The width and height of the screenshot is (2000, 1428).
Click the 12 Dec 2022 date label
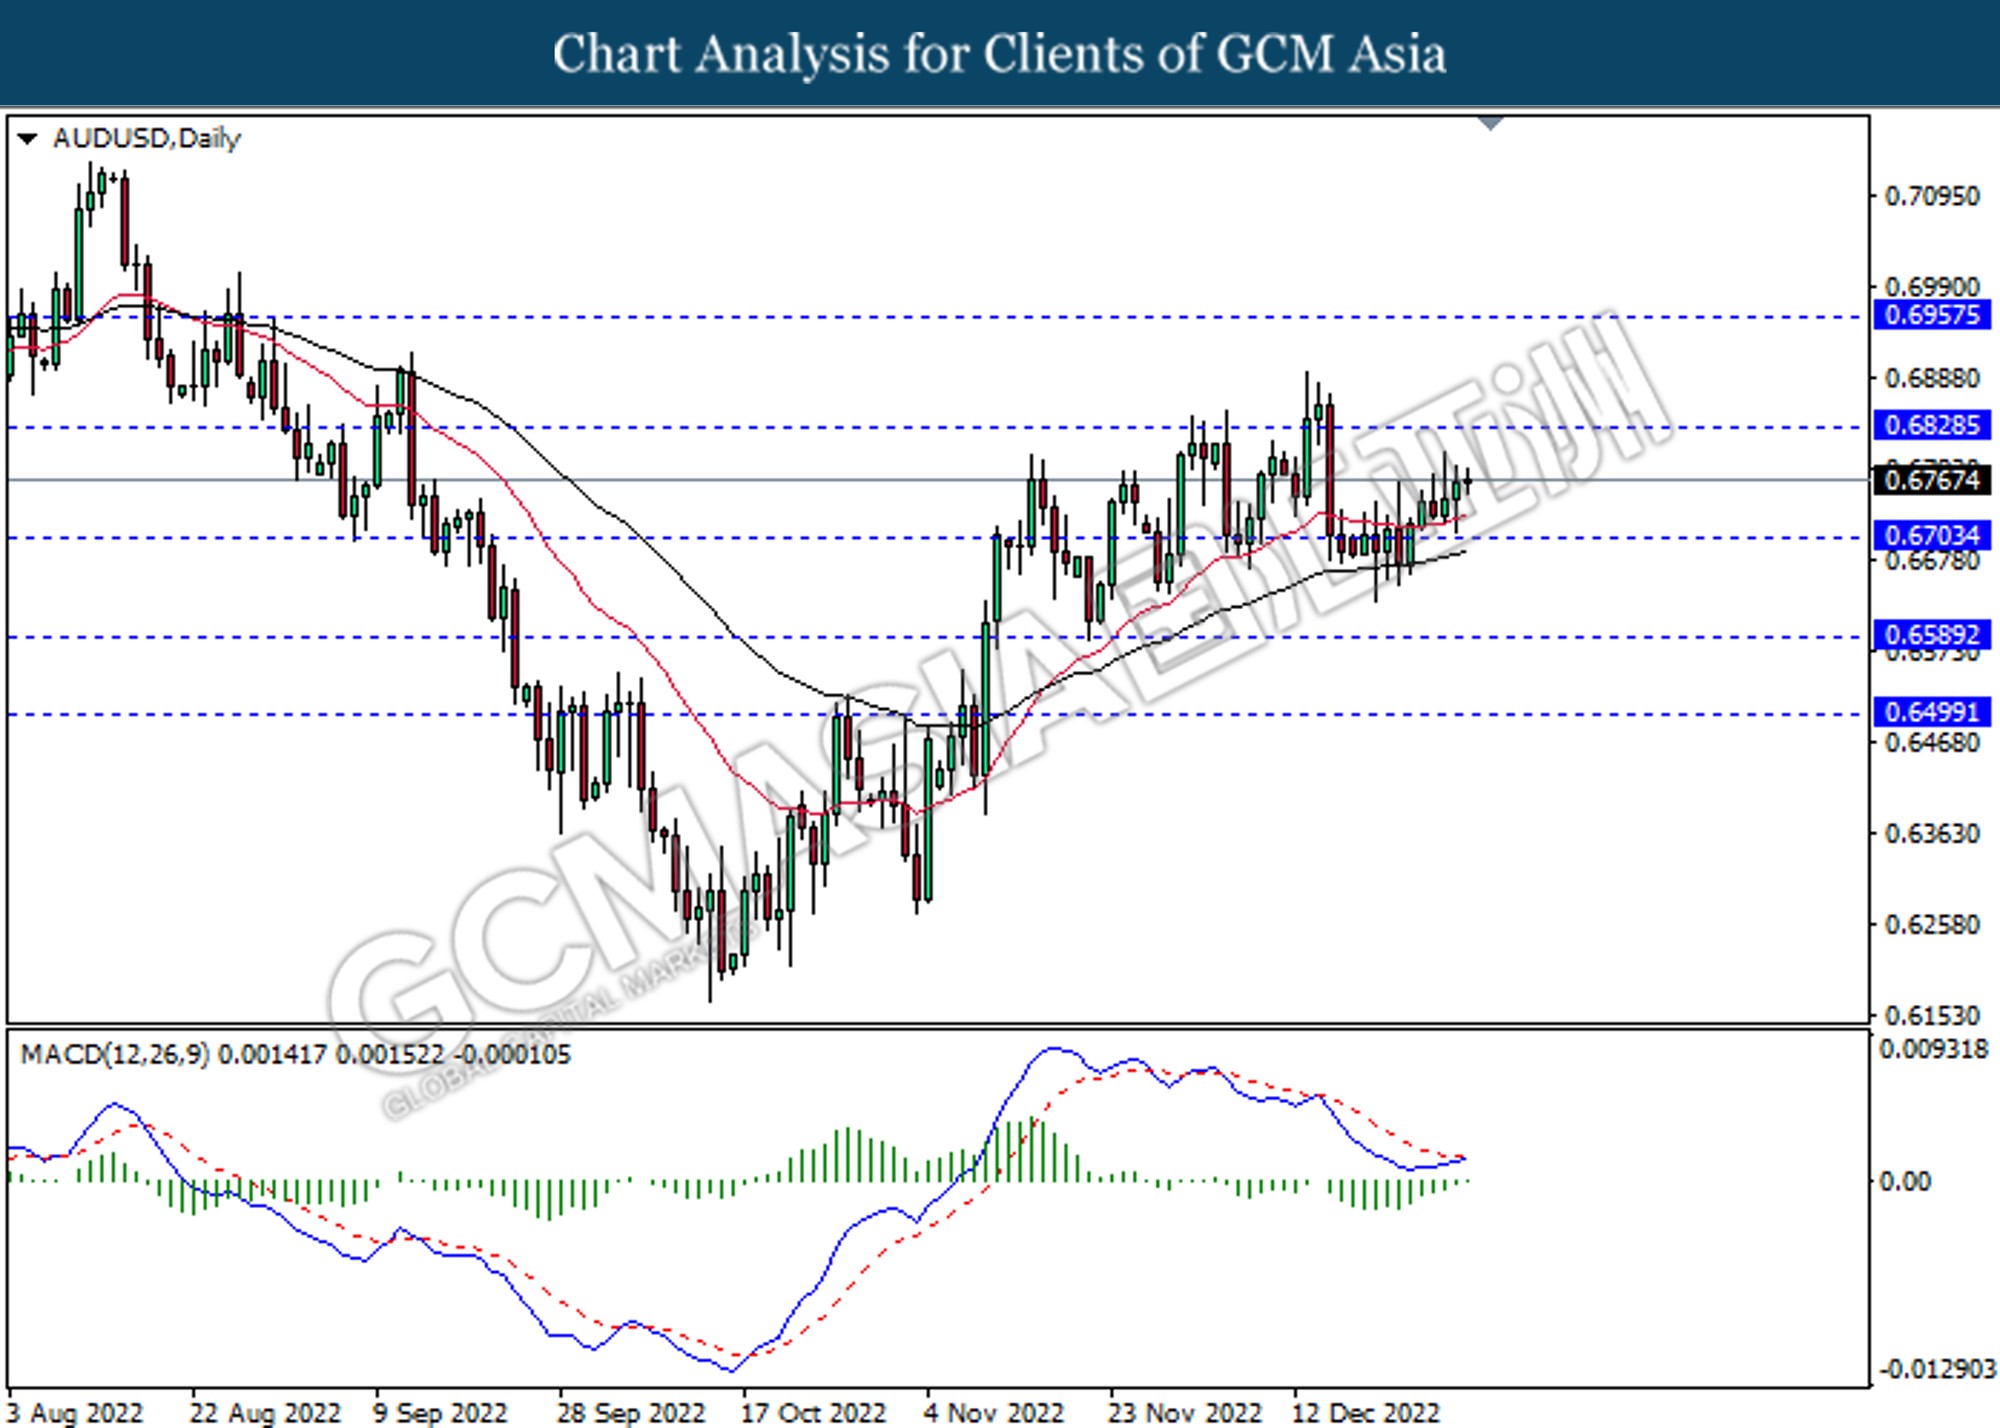point(1366,1413)
